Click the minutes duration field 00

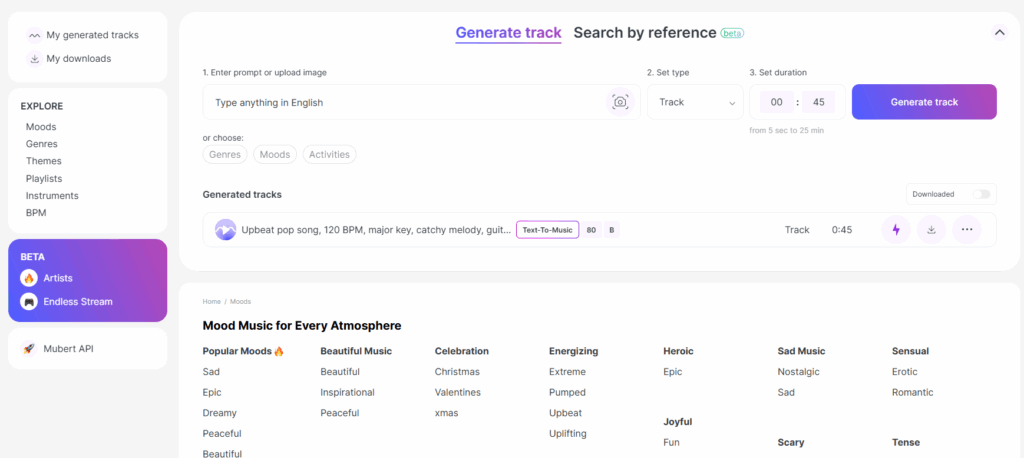[x=776, y=102]
